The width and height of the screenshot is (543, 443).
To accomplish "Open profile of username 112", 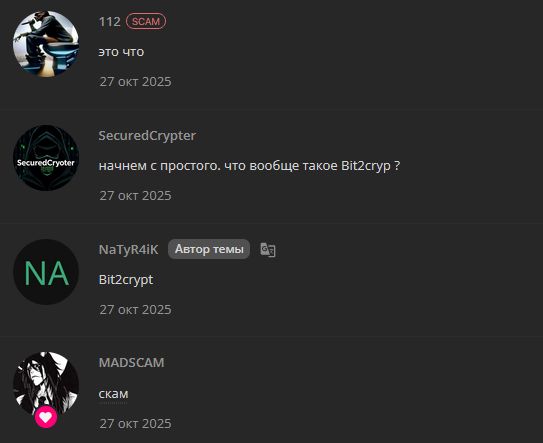I will pyautogui.click(x=109, y=22).
